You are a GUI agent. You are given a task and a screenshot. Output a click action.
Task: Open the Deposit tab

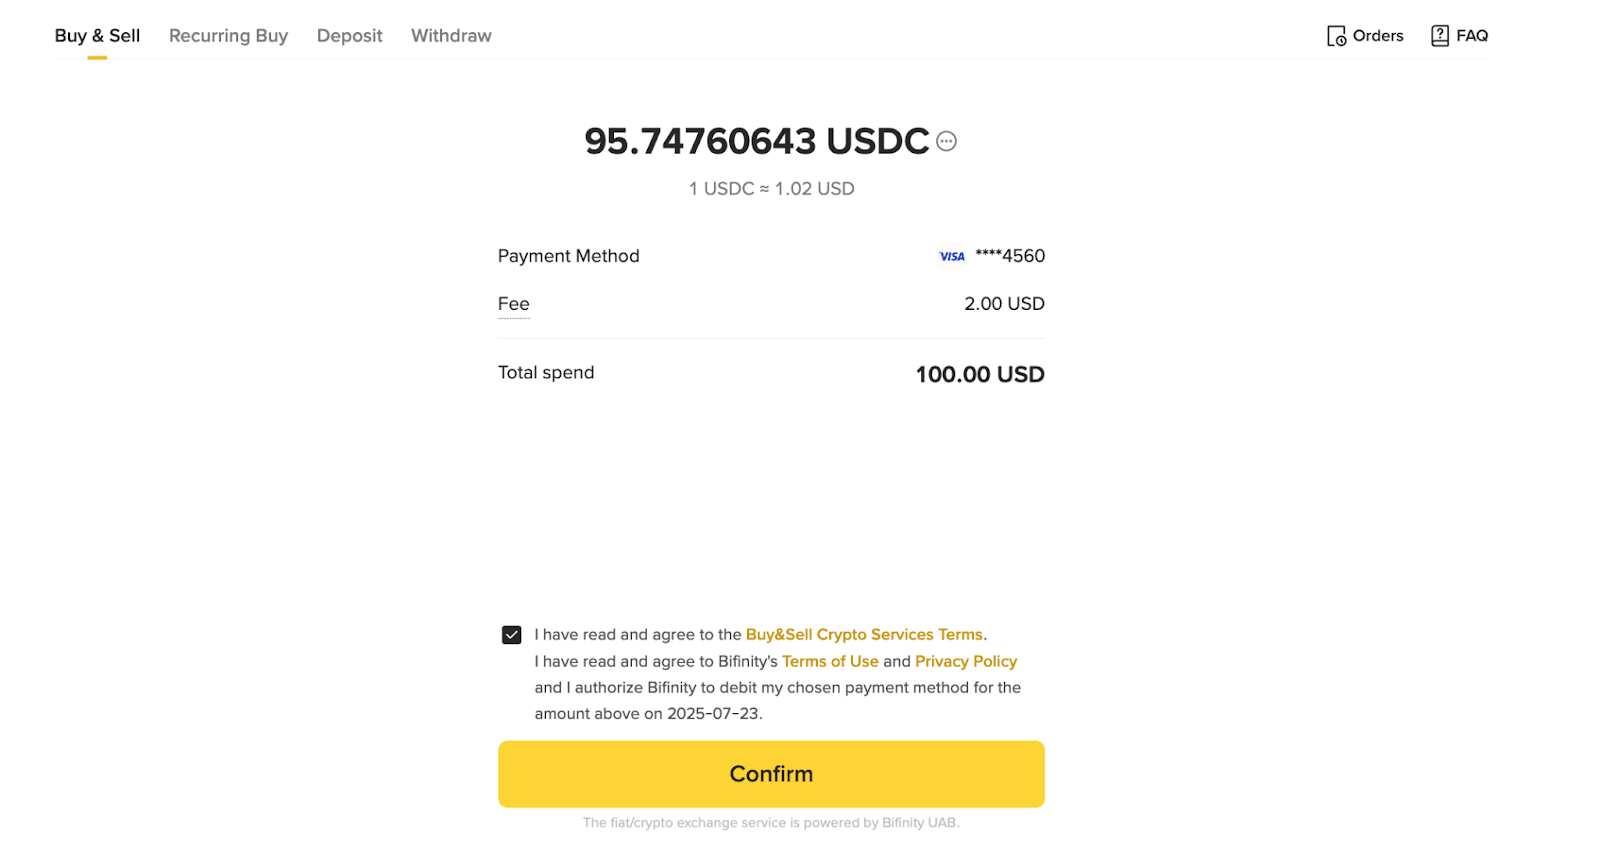(x=349, y=36)
